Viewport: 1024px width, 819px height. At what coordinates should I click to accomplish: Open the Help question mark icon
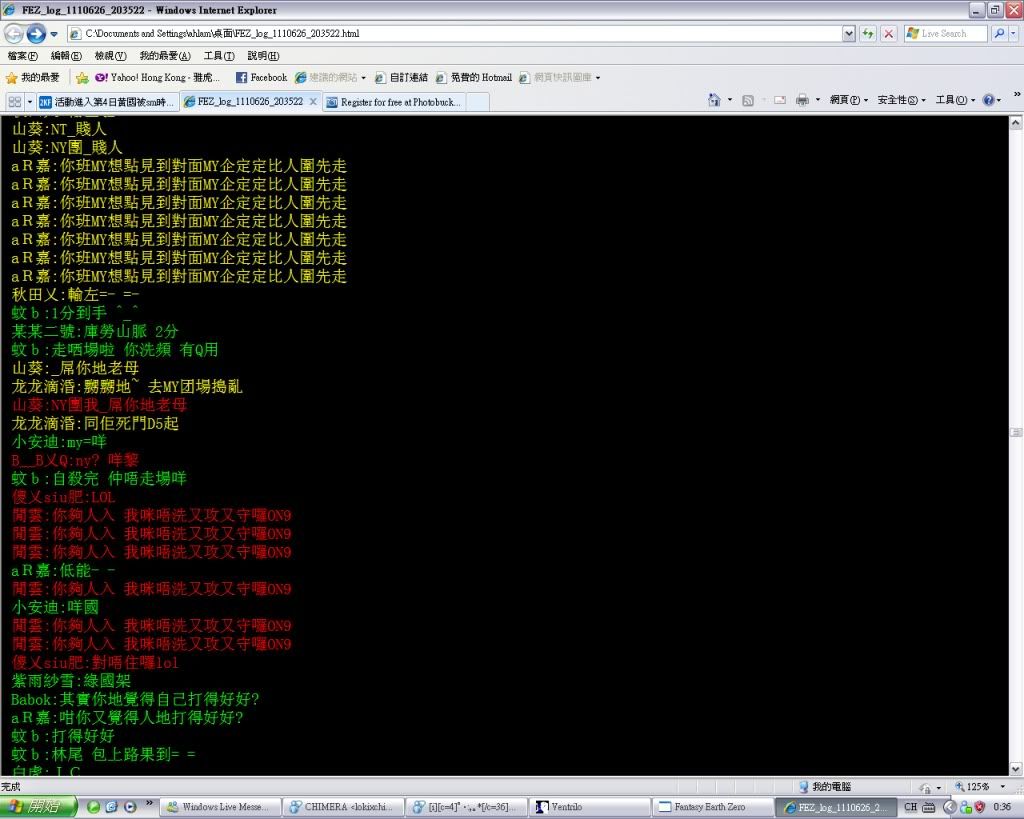coord(988,100)
